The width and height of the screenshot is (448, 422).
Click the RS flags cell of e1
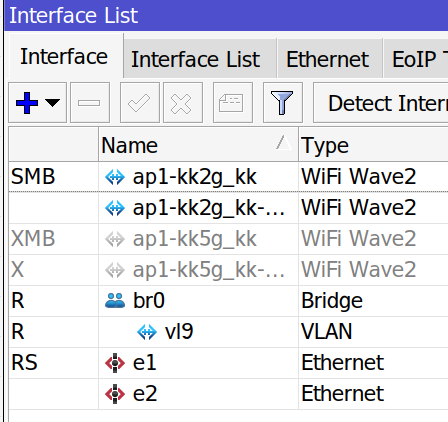[x=53, y=363]
